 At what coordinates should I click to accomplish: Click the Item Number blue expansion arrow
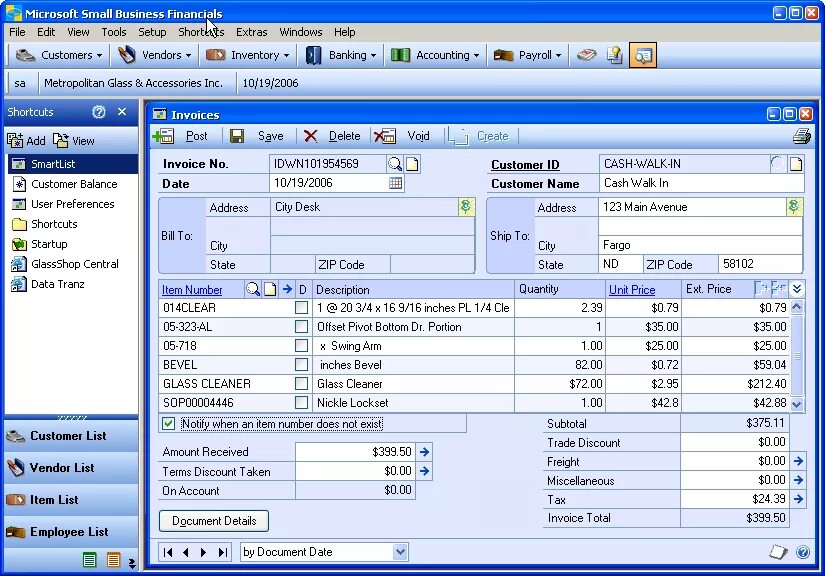pyautogui.click(x=287, y=289)
